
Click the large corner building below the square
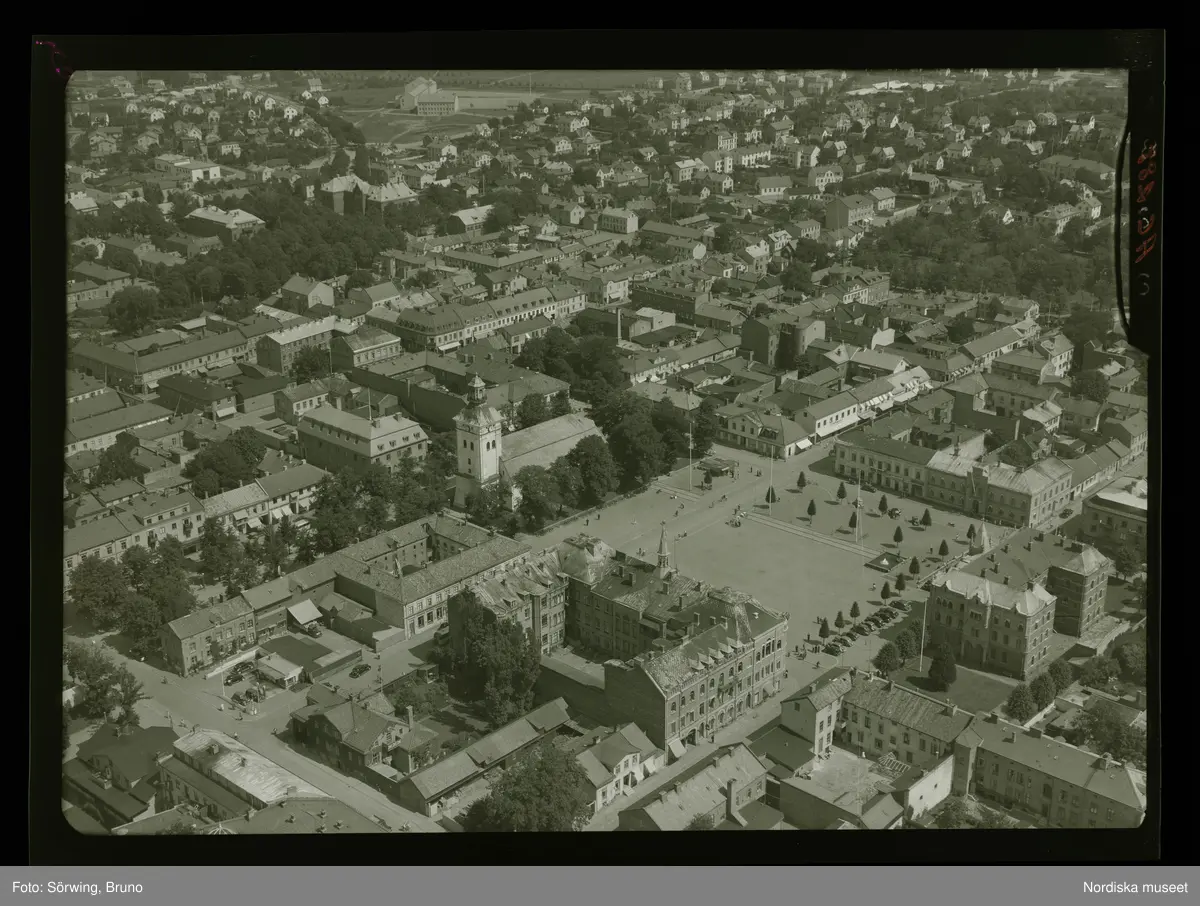click(700, 670)
